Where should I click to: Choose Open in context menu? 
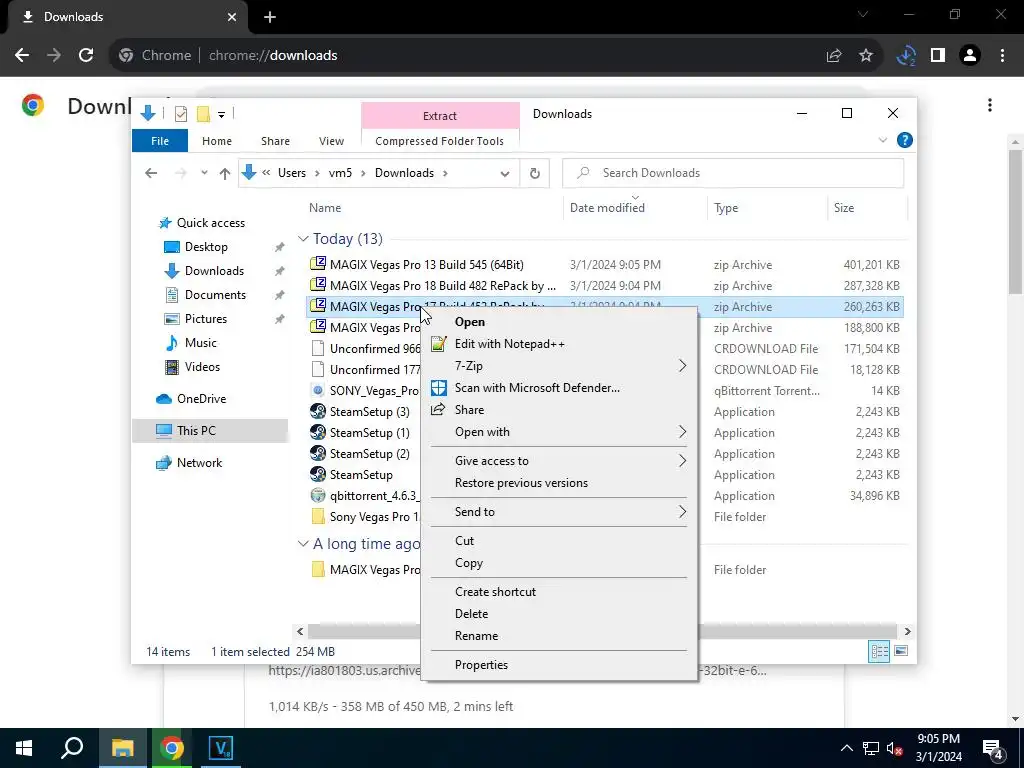pos(560,322)
